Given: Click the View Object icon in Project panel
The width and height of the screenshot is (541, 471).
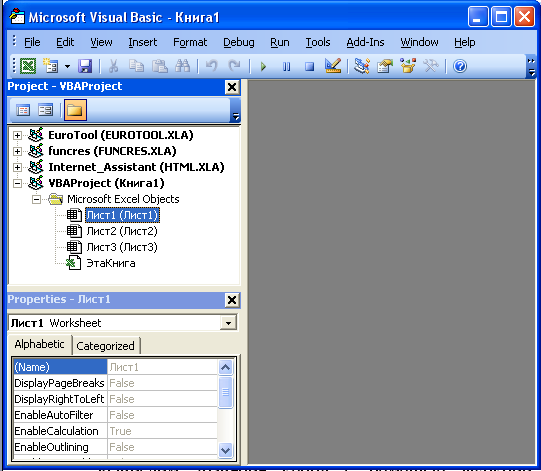Looking at the screenshot, I should (x=46, y=110).
